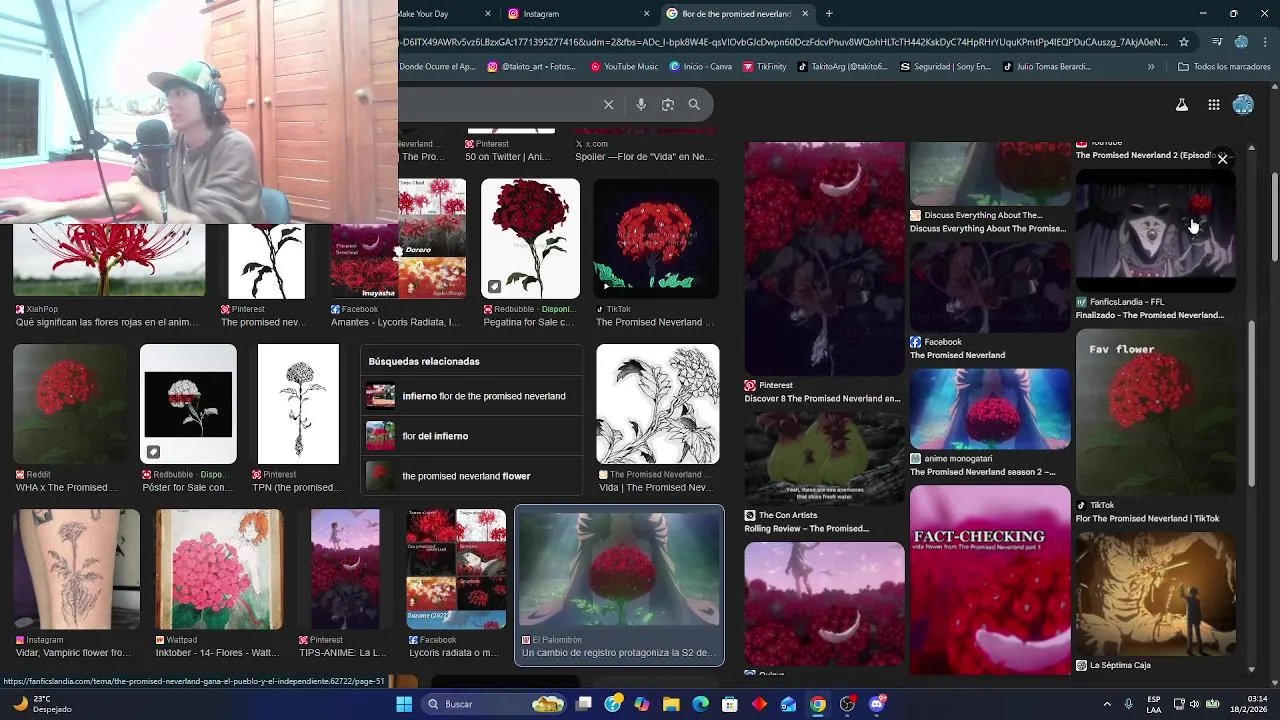
Task: Open Chrome three-dot menu
Action: [x=1264, y=42]
